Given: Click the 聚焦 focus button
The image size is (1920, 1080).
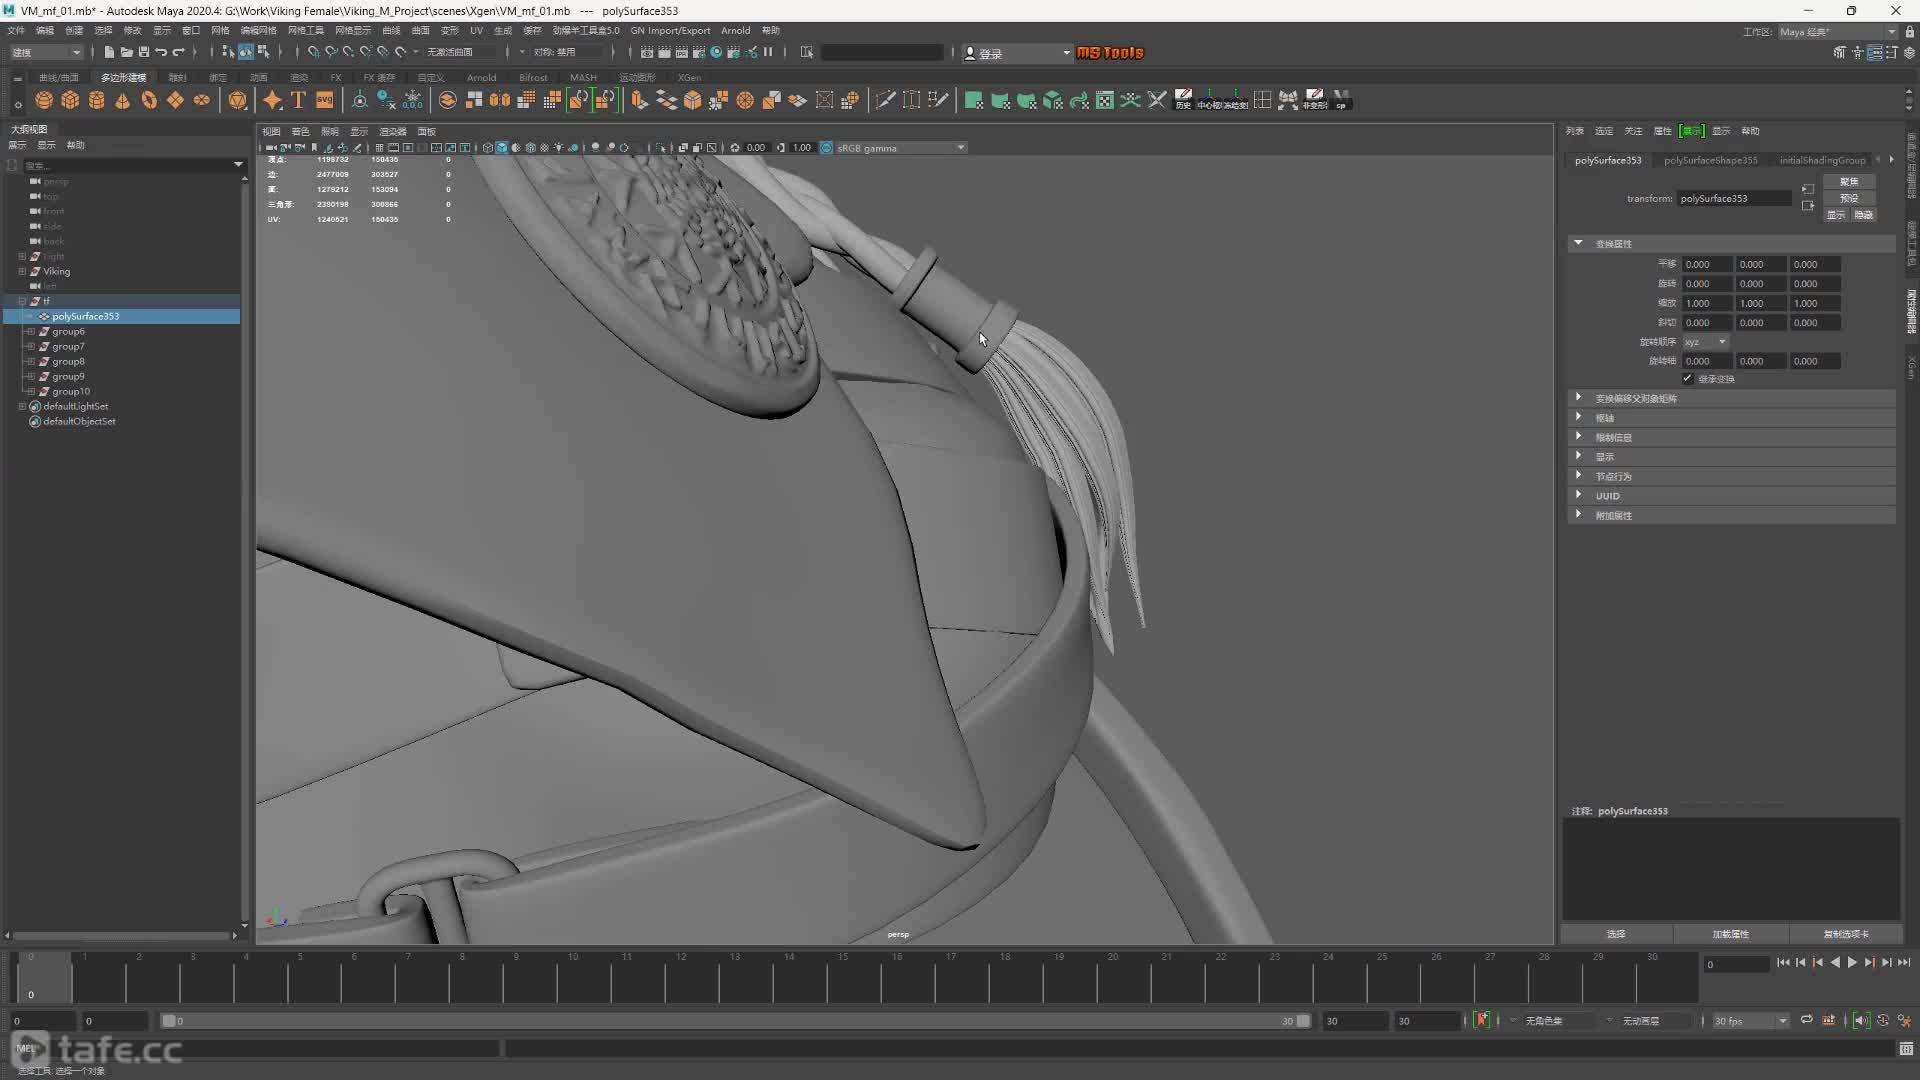Looking at the screenshot, I should [x=1849, y=182].
